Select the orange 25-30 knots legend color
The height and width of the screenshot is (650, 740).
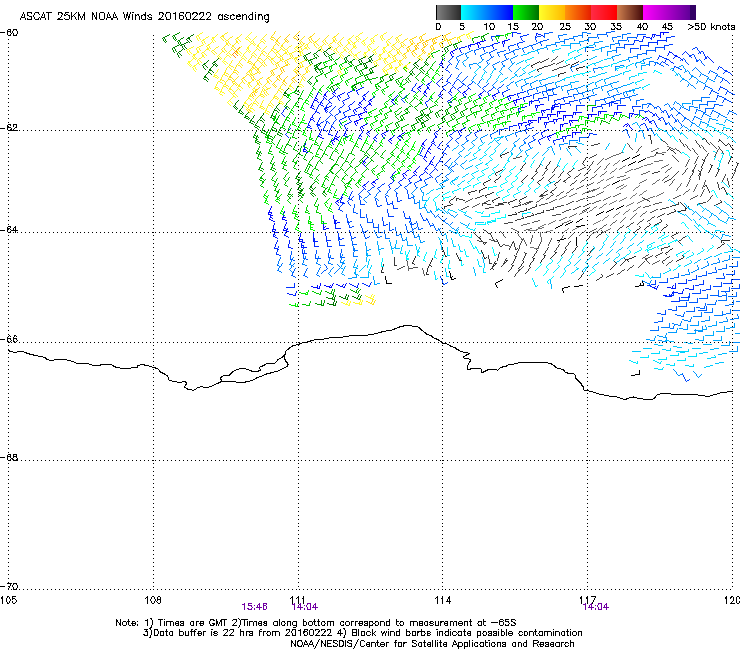[x=578, y=12]
